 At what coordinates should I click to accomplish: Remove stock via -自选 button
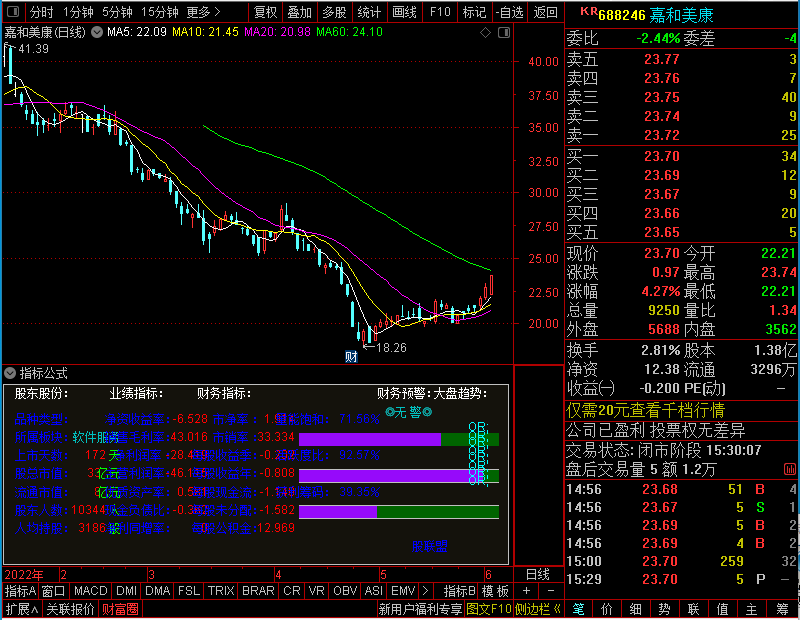tap(510, 12)
